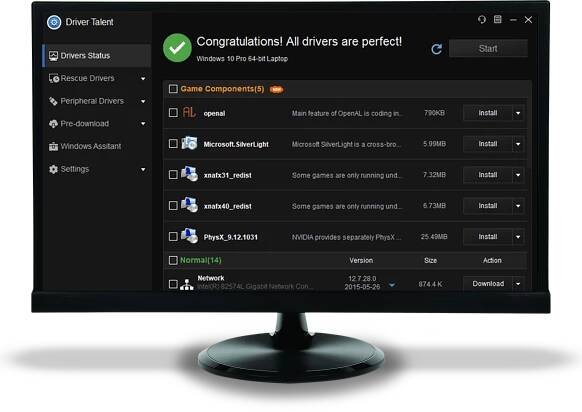Tick the checkbox beside PhysX_9.12.1031

click(173, 236)
